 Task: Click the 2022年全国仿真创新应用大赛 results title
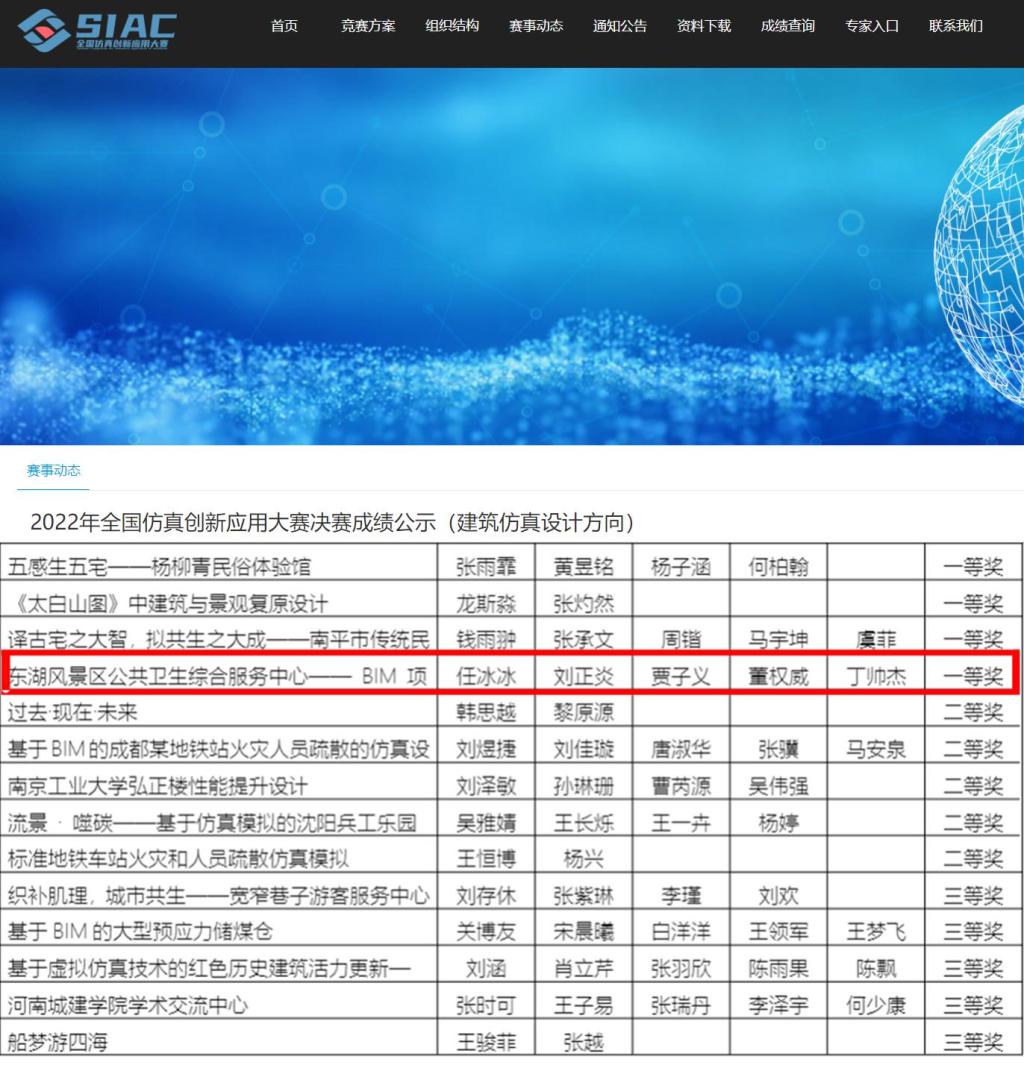click(x=332, y=522)
